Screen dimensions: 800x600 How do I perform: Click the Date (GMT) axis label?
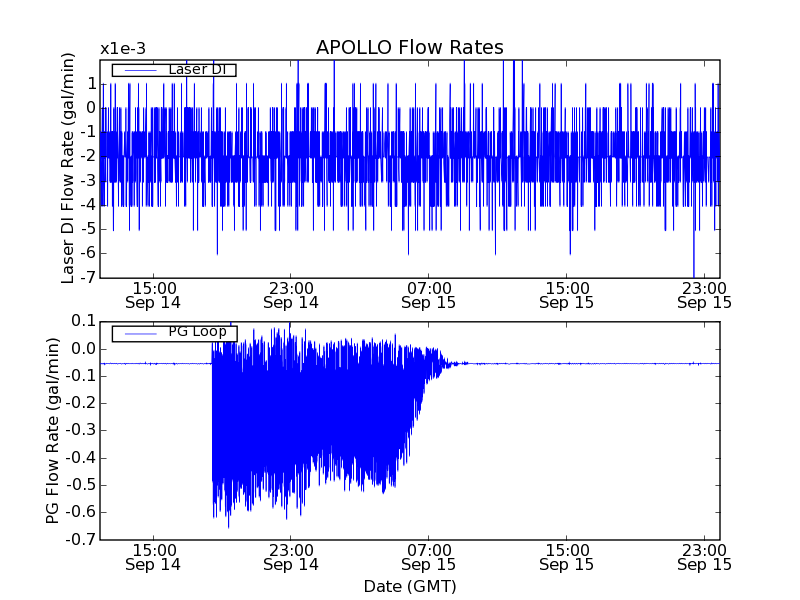410,586
